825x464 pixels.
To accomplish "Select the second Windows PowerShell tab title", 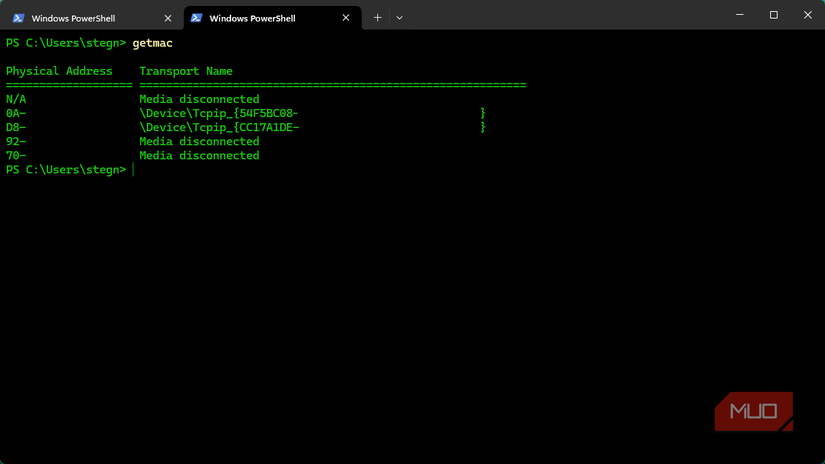I will (252, 18).
